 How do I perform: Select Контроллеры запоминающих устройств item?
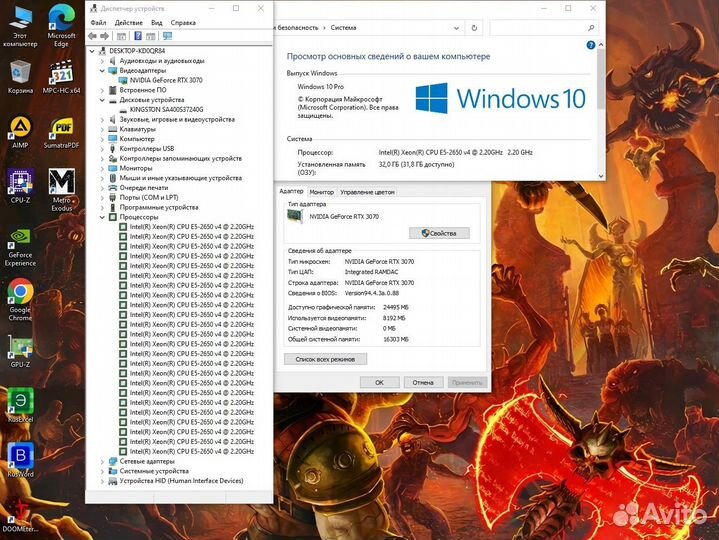[x=181, y=158]
